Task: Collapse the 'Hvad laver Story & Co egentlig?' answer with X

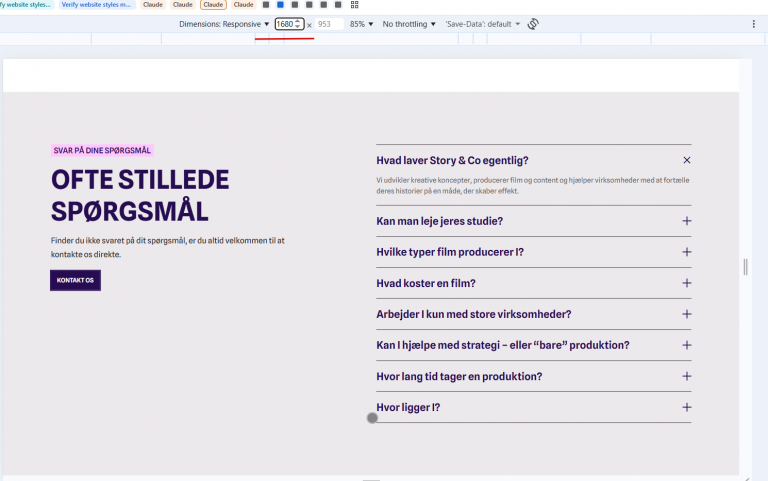Action: (687, 160)
